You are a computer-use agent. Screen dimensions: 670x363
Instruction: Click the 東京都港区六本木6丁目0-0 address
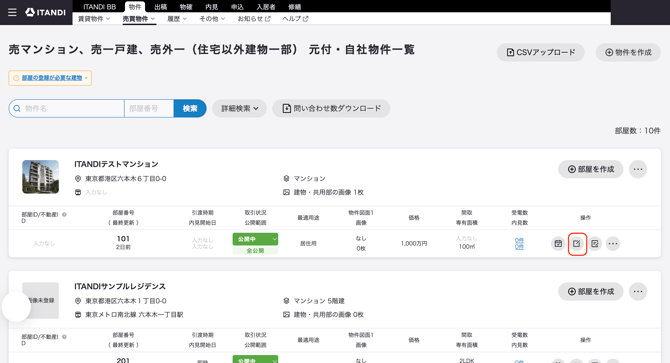(126, 179)
